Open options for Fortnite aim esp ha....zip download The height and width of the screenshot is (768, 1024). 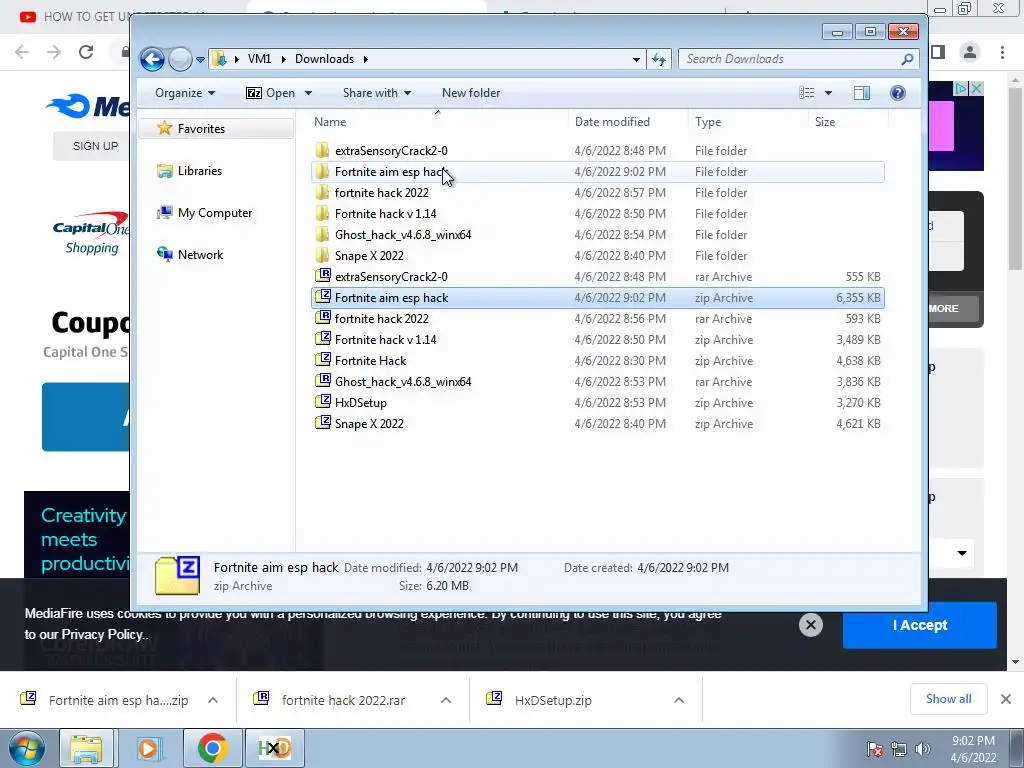(213, 700)
